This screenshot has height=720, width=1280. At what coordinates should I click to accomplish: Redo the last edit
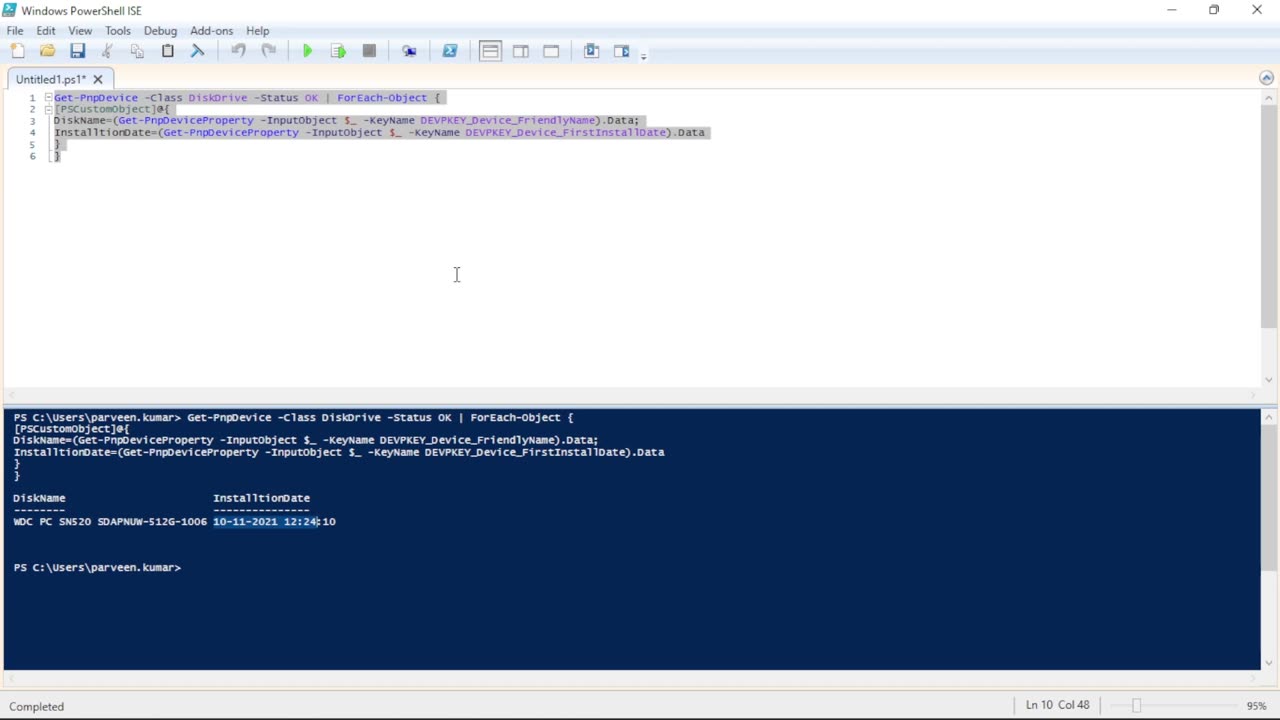coord(268,51)
